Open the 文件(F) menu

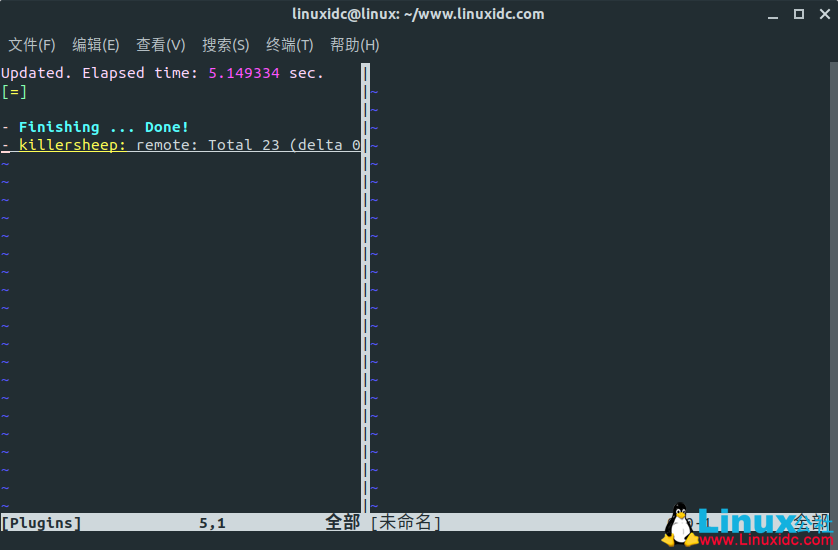pyautogui.click(x=32, y=45)
